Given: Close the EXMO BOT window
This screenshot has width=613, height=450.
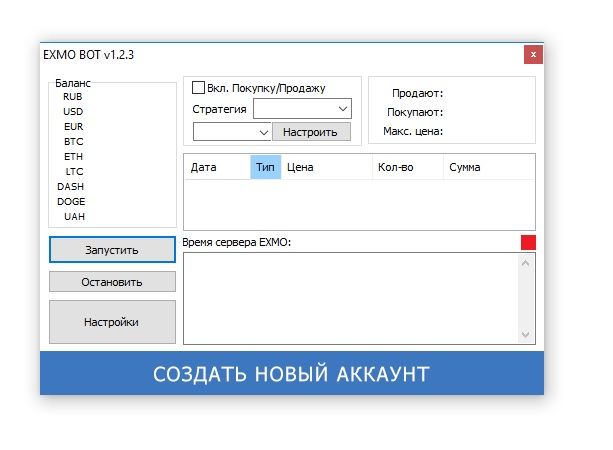Looking at the screenshot, I should (533, 55).
